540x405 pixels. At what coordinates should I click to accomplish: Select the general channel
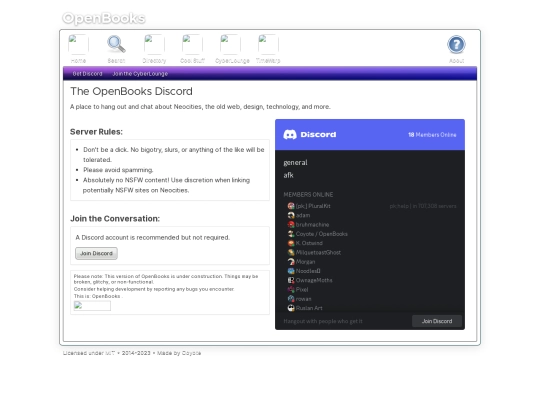pos(295,163)
